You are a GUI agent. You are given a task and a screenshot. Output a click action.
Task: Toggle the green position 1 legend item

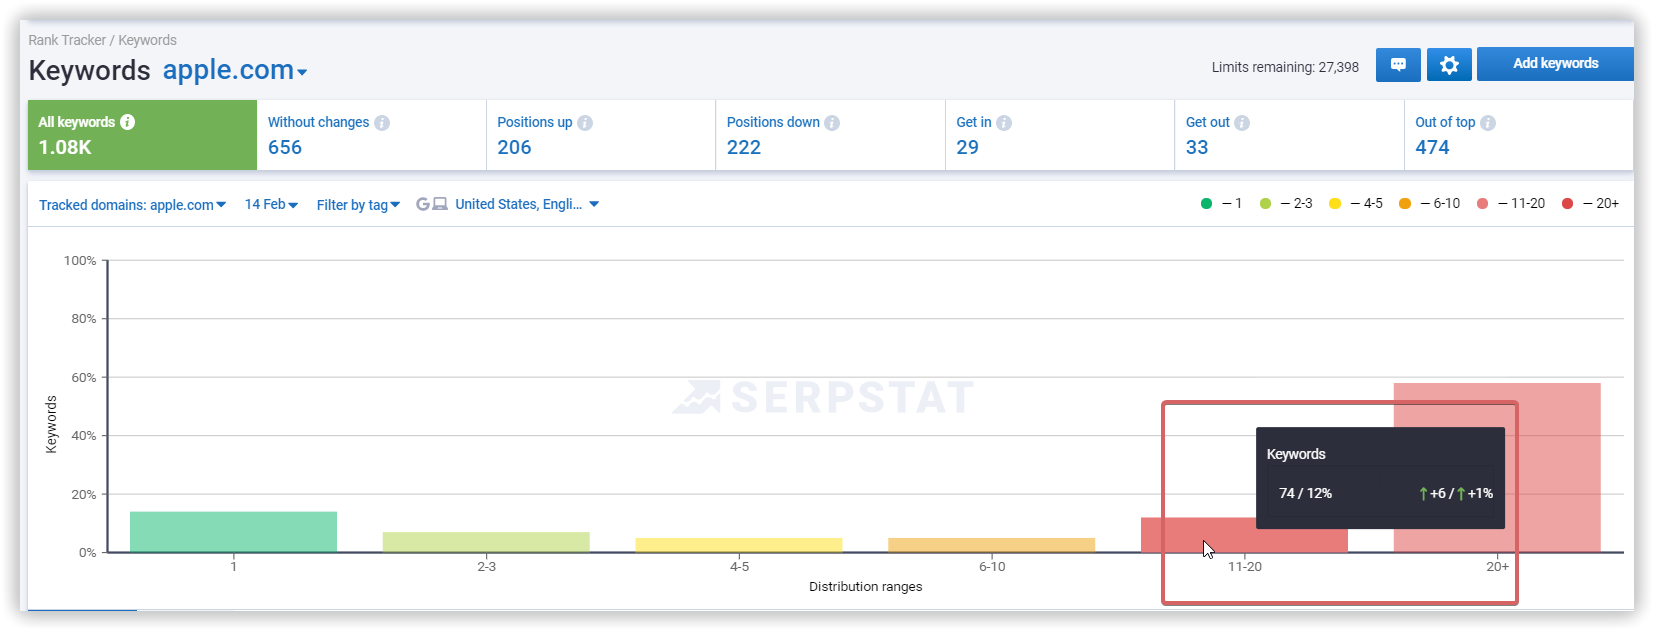(1221, 203)
